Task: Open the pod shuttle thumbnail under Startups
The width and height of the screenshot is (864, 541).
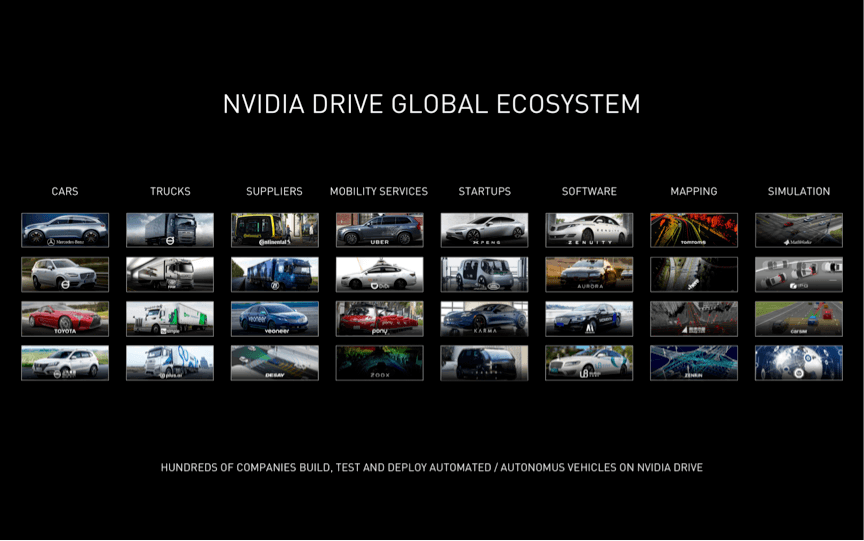Action: (484, 274)
